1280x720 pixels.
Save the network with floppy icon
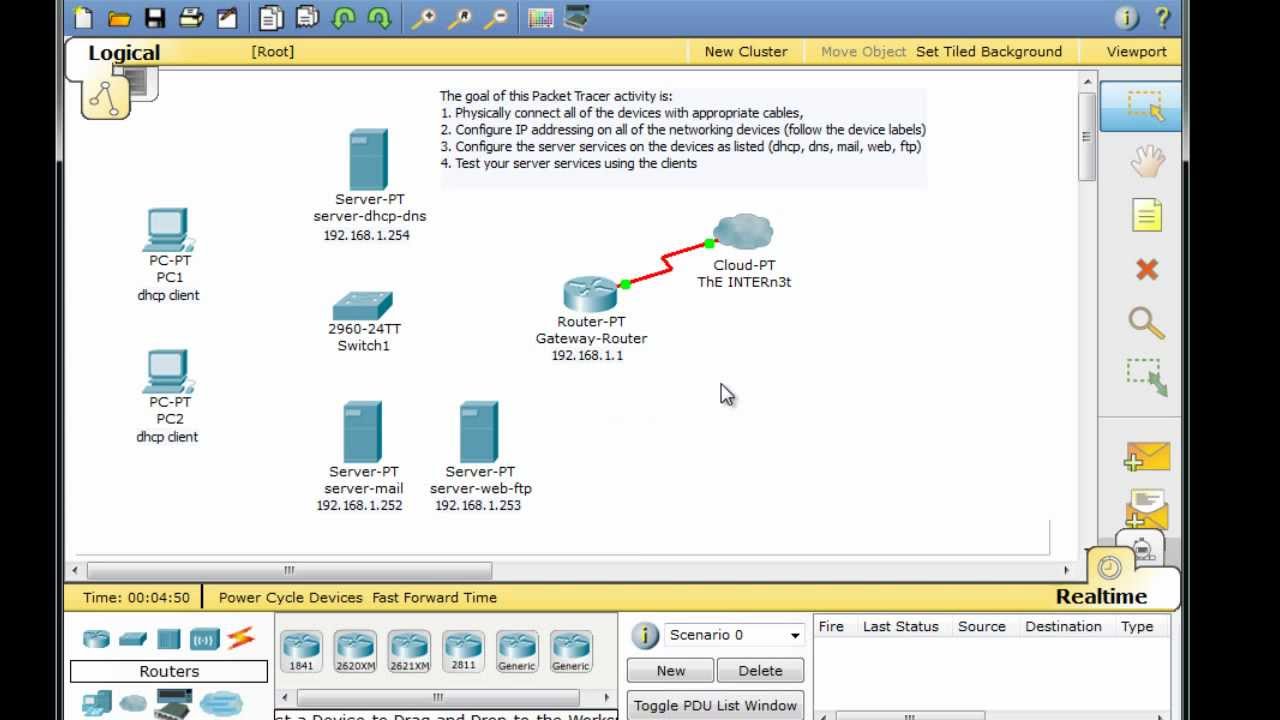coord(154,17)
